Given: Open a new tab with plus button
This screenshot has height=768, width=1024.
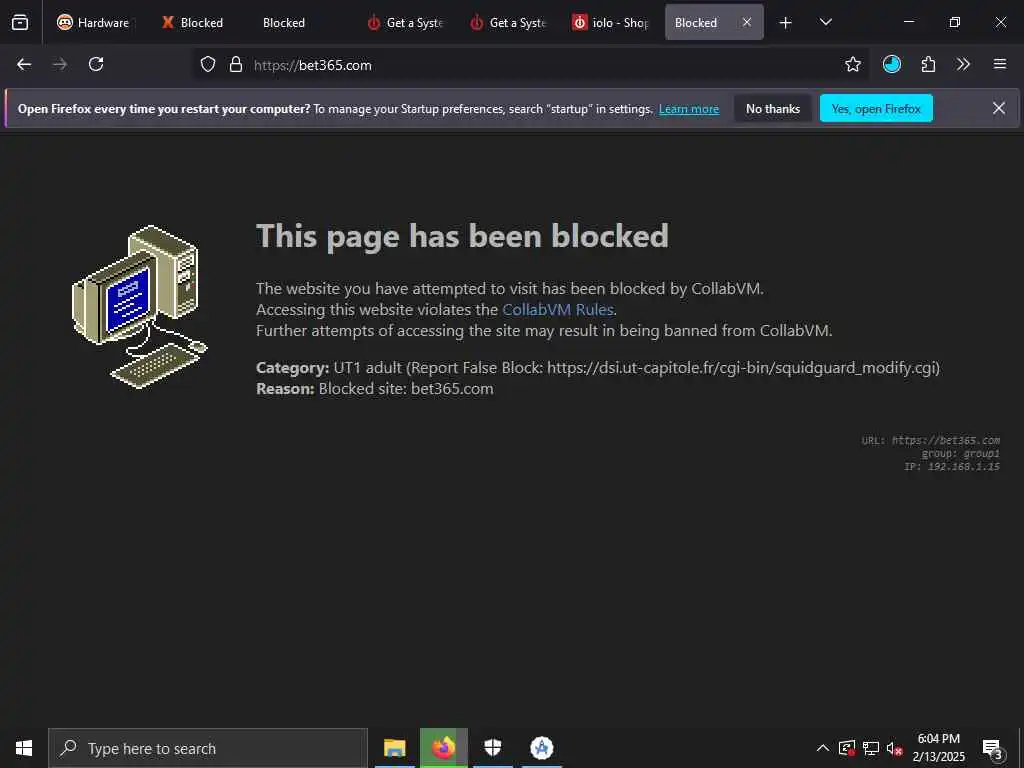Looking at the screenshot, I should tap(786, 23).
